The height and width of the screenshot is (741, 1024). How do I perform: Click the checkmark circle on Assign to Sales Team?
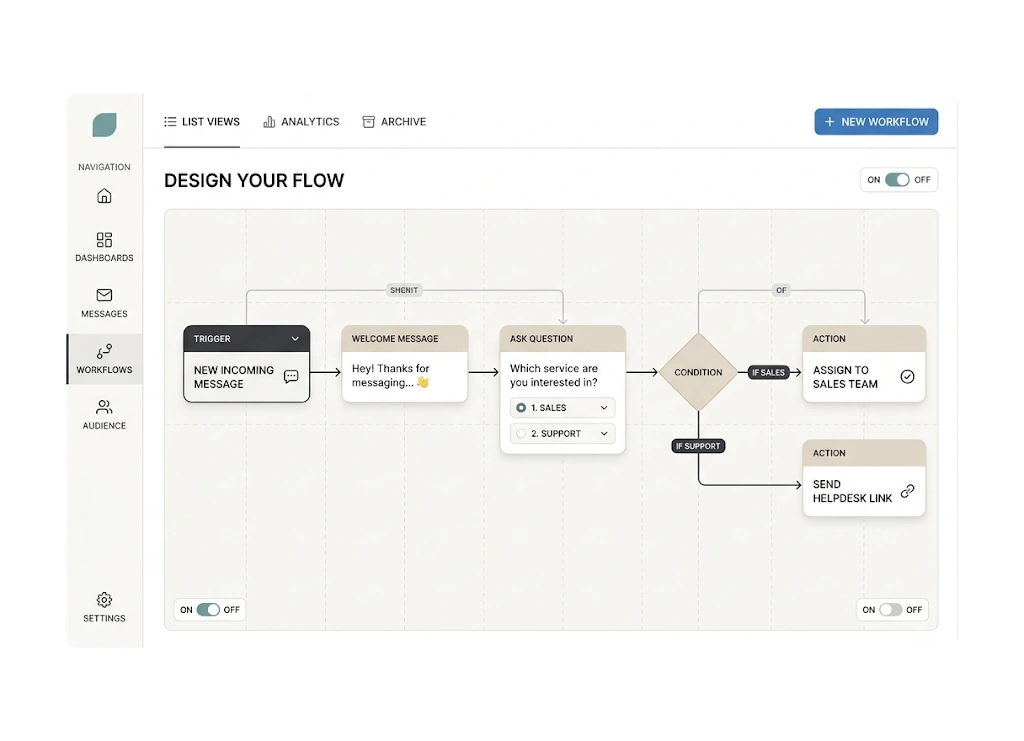coord(907,377)
